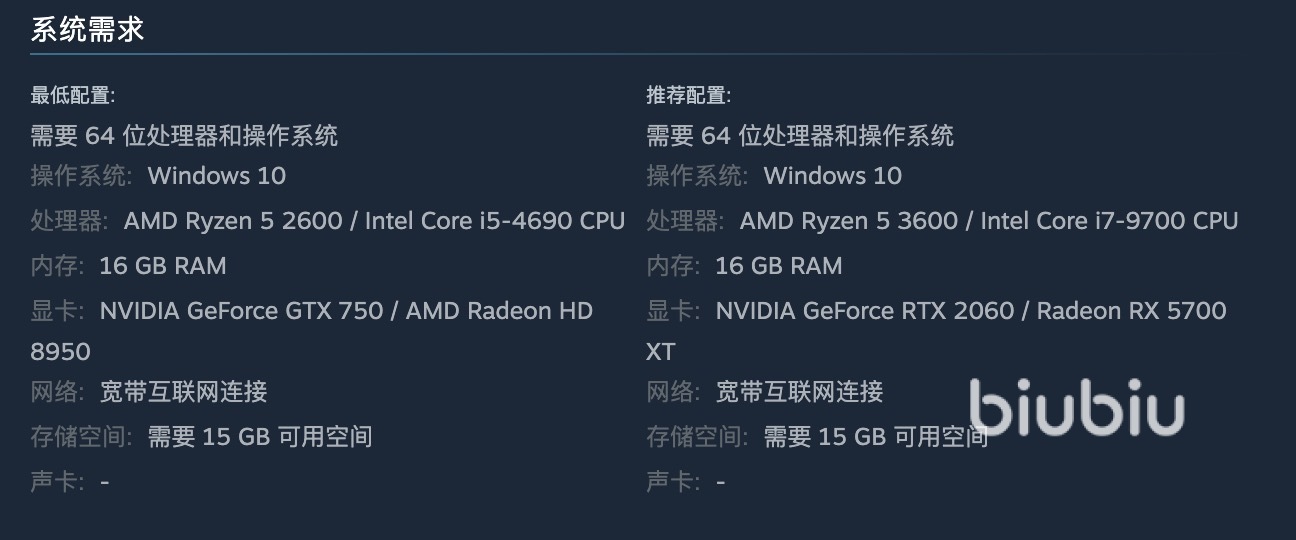
Task: Click 需要 15 GB 可用空间 in recommended column
Action: pos(876,437)
